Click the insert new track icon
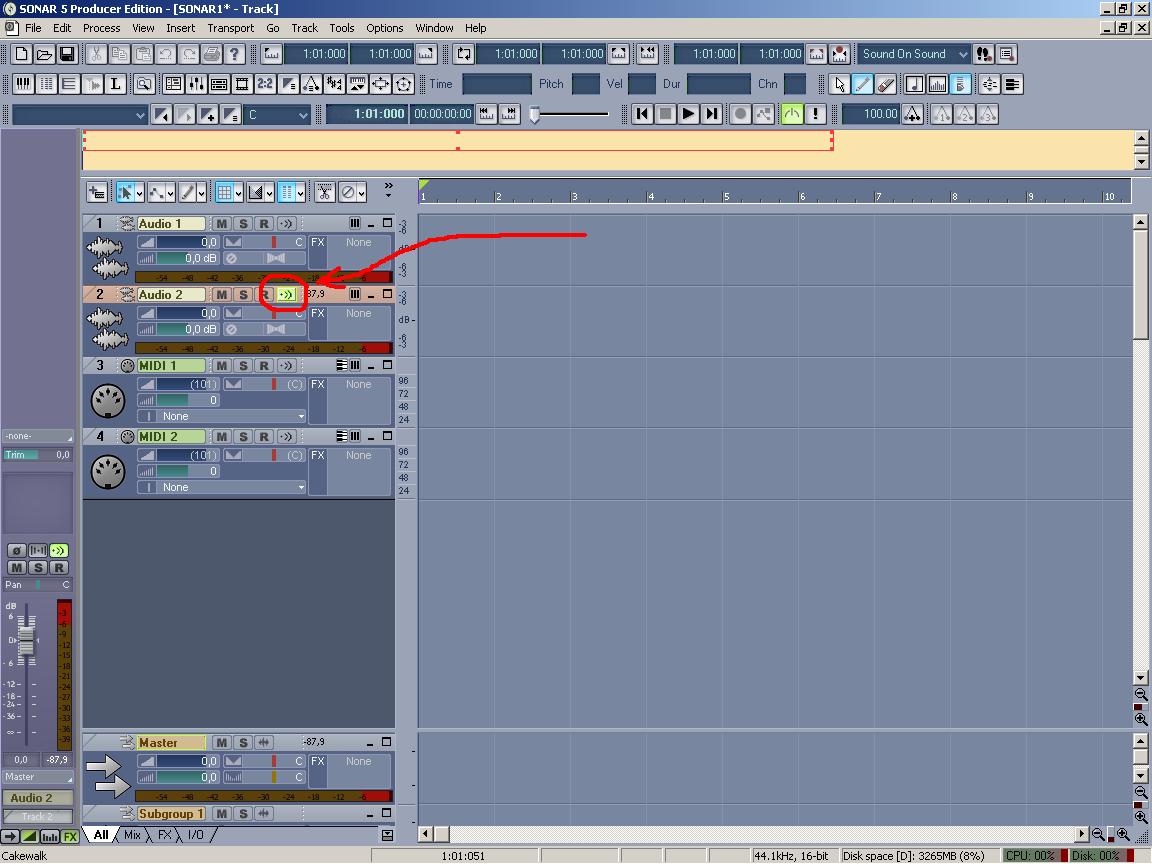This screenshot has width=1152, height=864. coord(97,193)
